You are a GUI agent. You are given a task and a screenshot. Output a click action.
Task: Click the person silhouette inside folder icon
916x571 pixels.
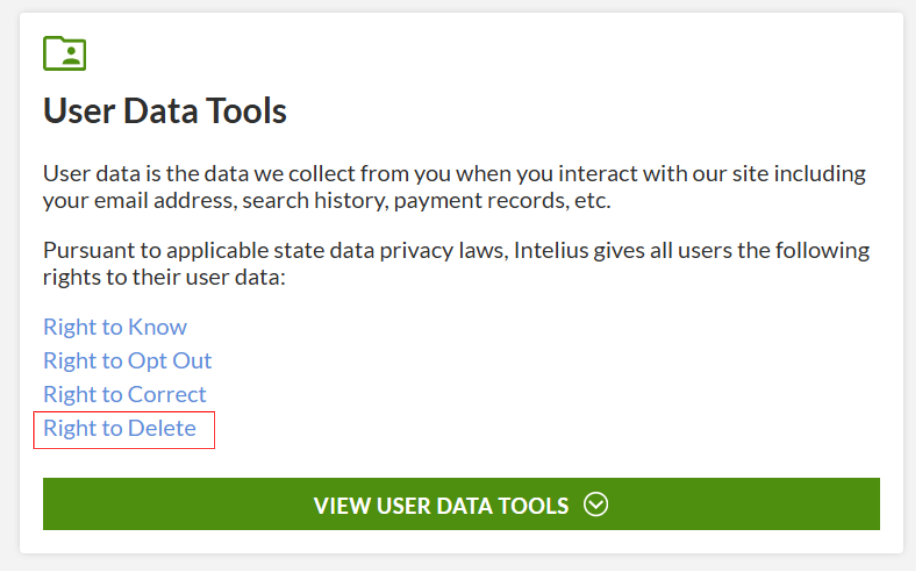(71, 56)
